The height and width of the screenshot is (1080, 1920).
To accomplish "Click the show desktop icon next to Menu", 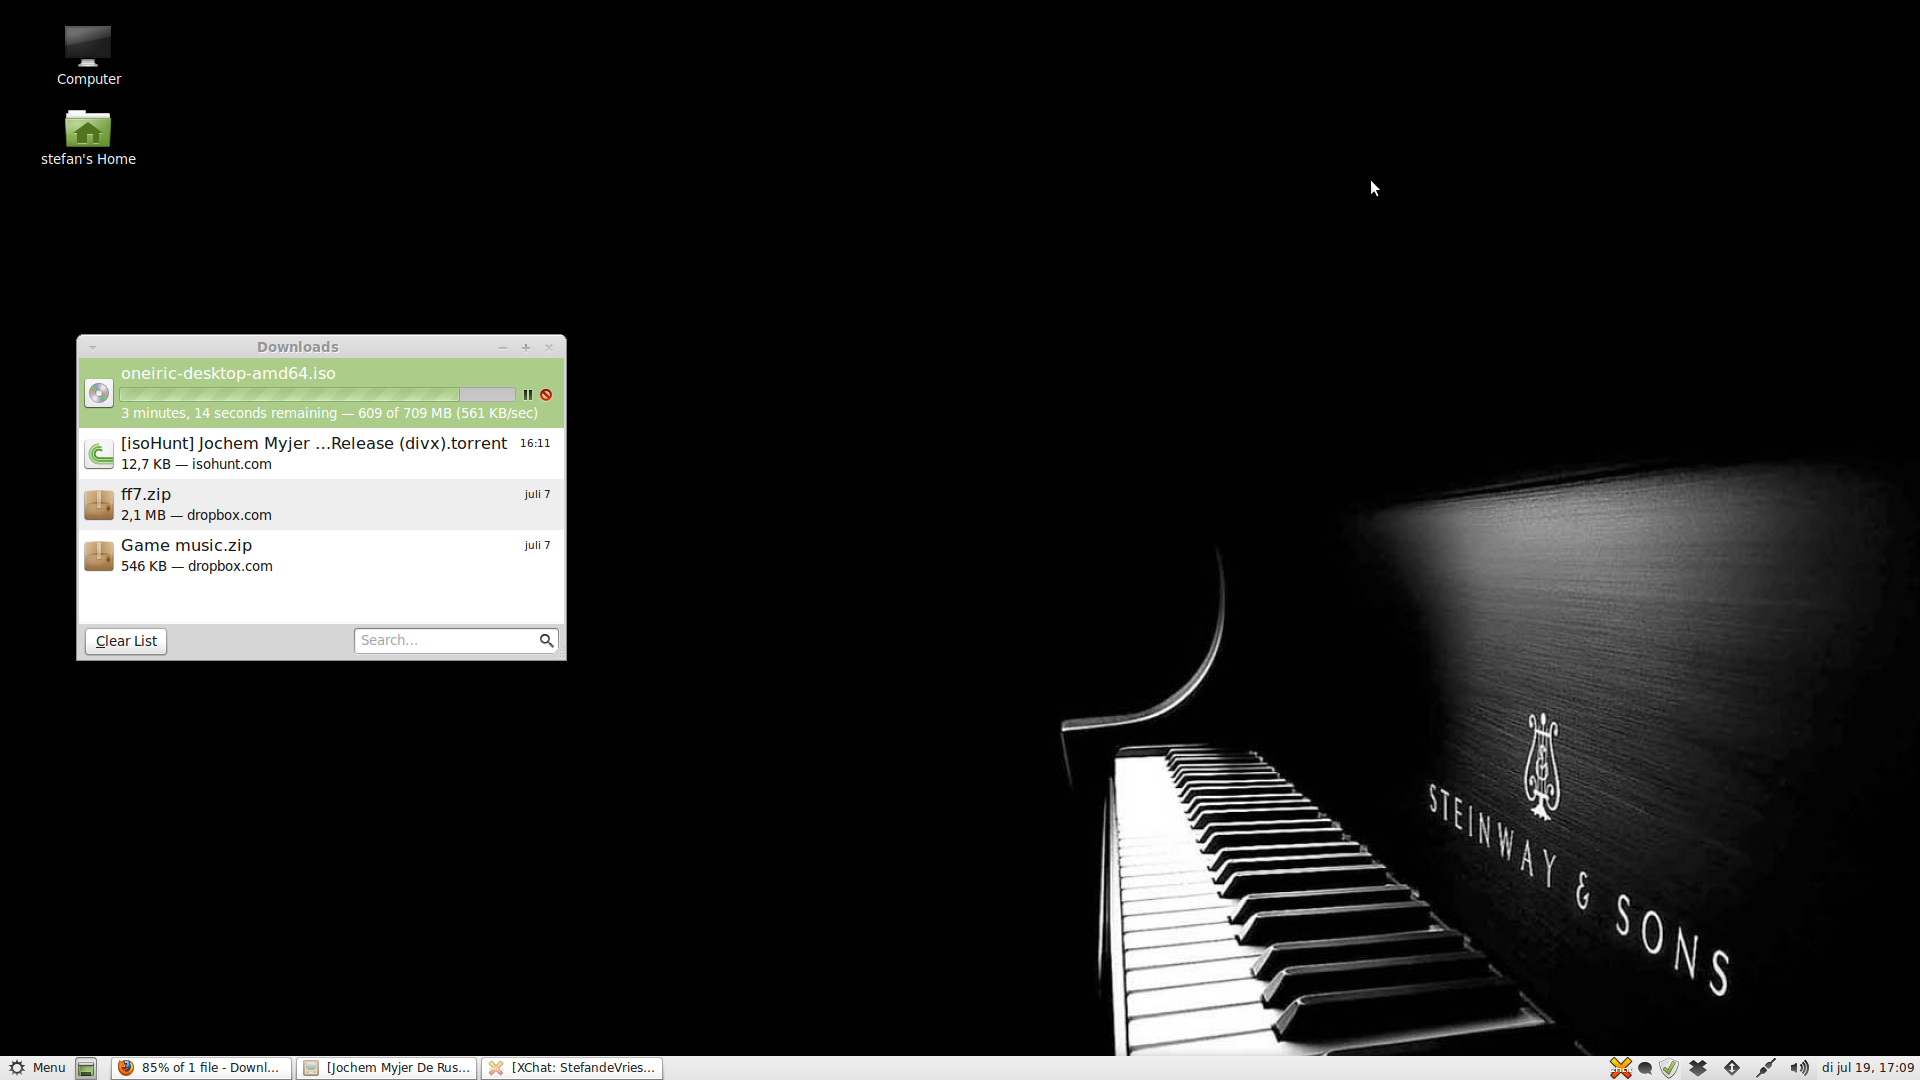I will (86, 1068).
